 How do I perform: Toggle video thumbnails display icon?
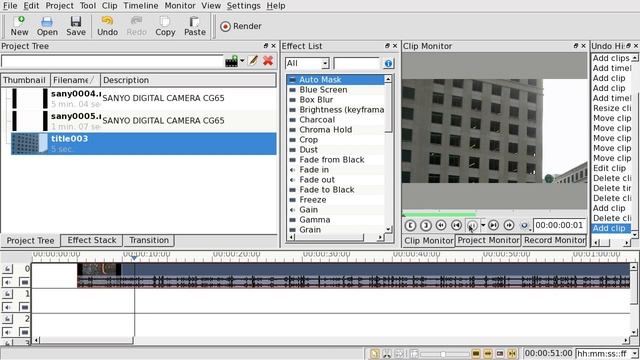tap(476, 353)
